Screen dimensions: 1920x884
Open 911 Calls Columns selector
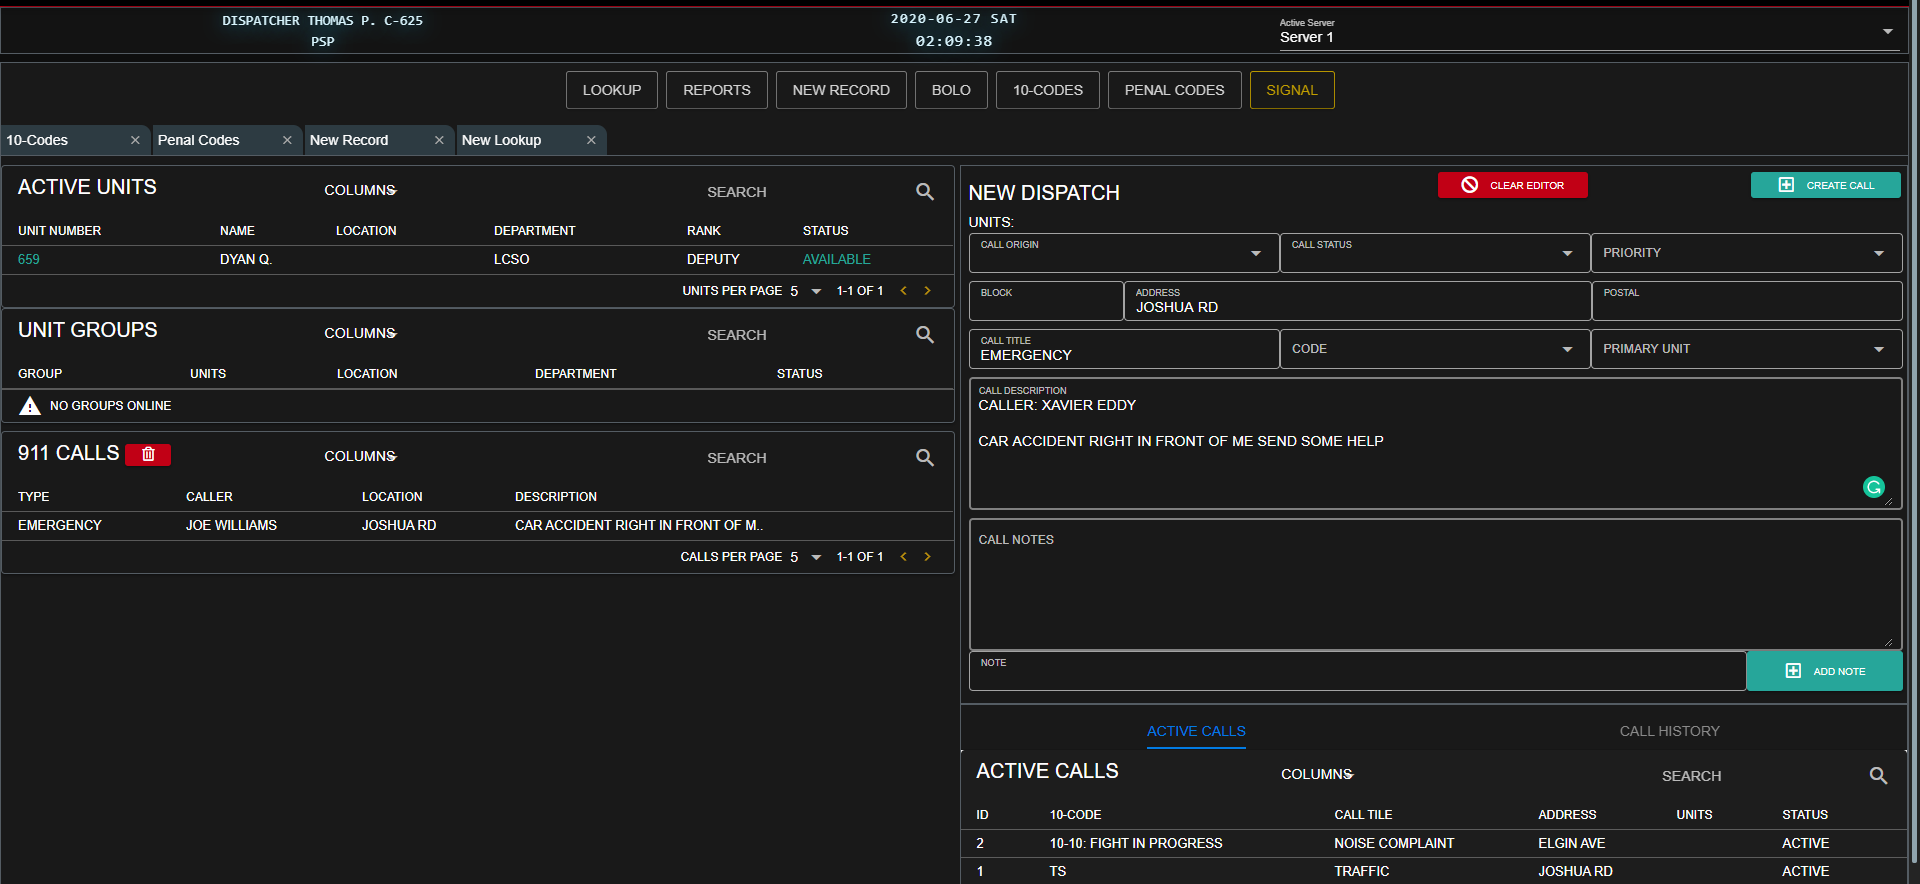[x=360, y=456]
